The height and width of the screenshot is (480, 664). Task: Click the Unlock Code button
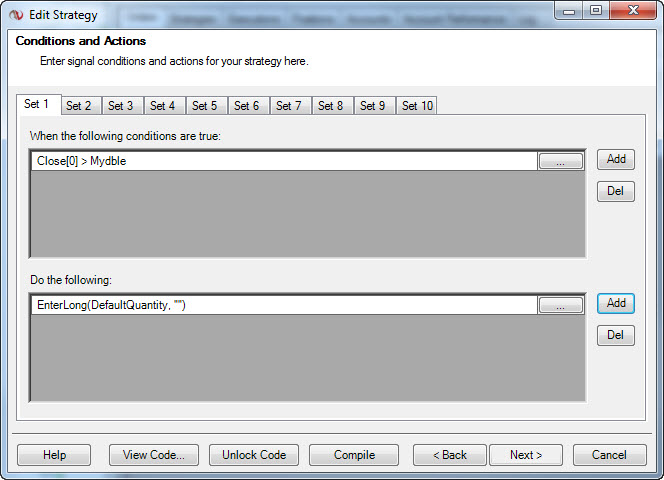[254, 455]
